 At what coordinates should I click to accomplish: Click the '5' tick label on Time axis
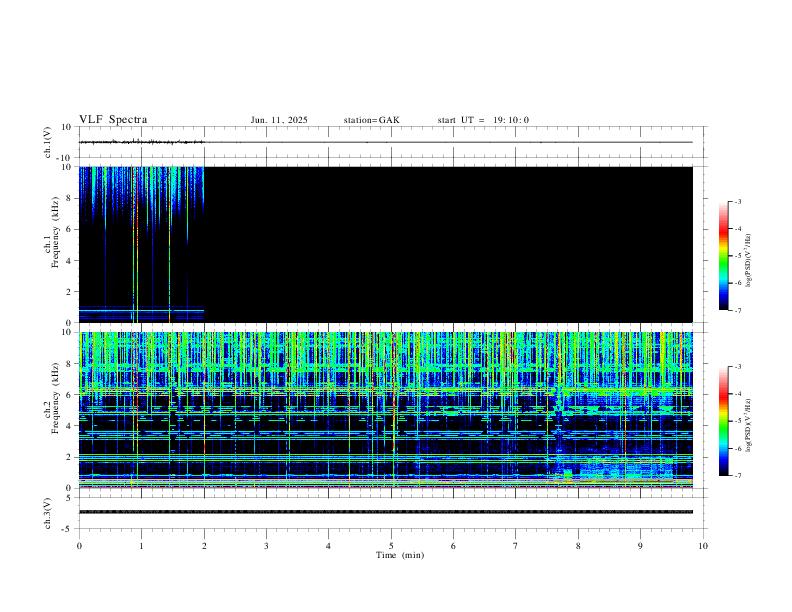click(x=391, y=546)
